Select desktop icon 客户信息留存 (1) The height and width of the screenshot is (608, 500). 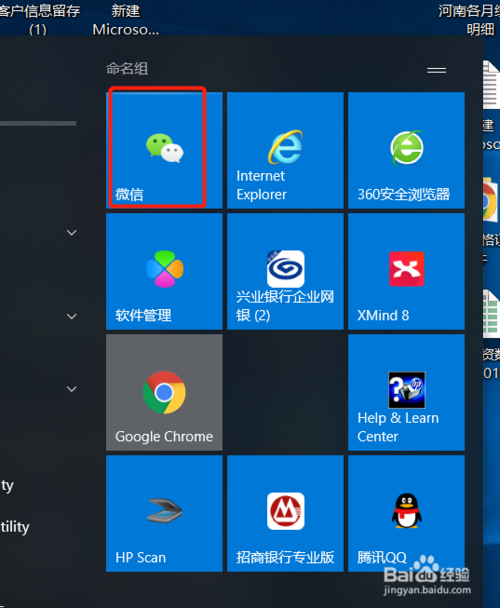pos(39,19)
